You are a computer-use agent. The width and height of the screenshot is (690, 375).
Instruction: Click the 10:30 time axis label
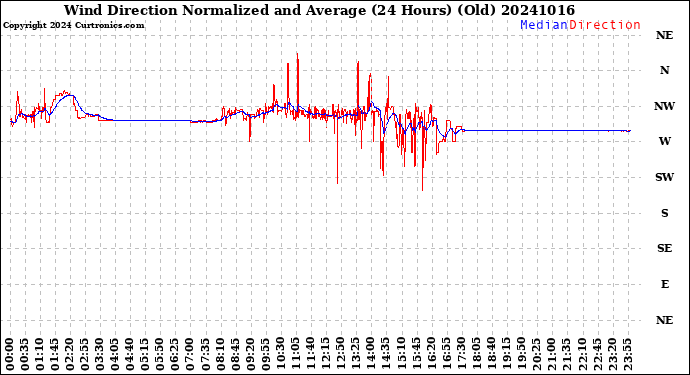point(281,355)
